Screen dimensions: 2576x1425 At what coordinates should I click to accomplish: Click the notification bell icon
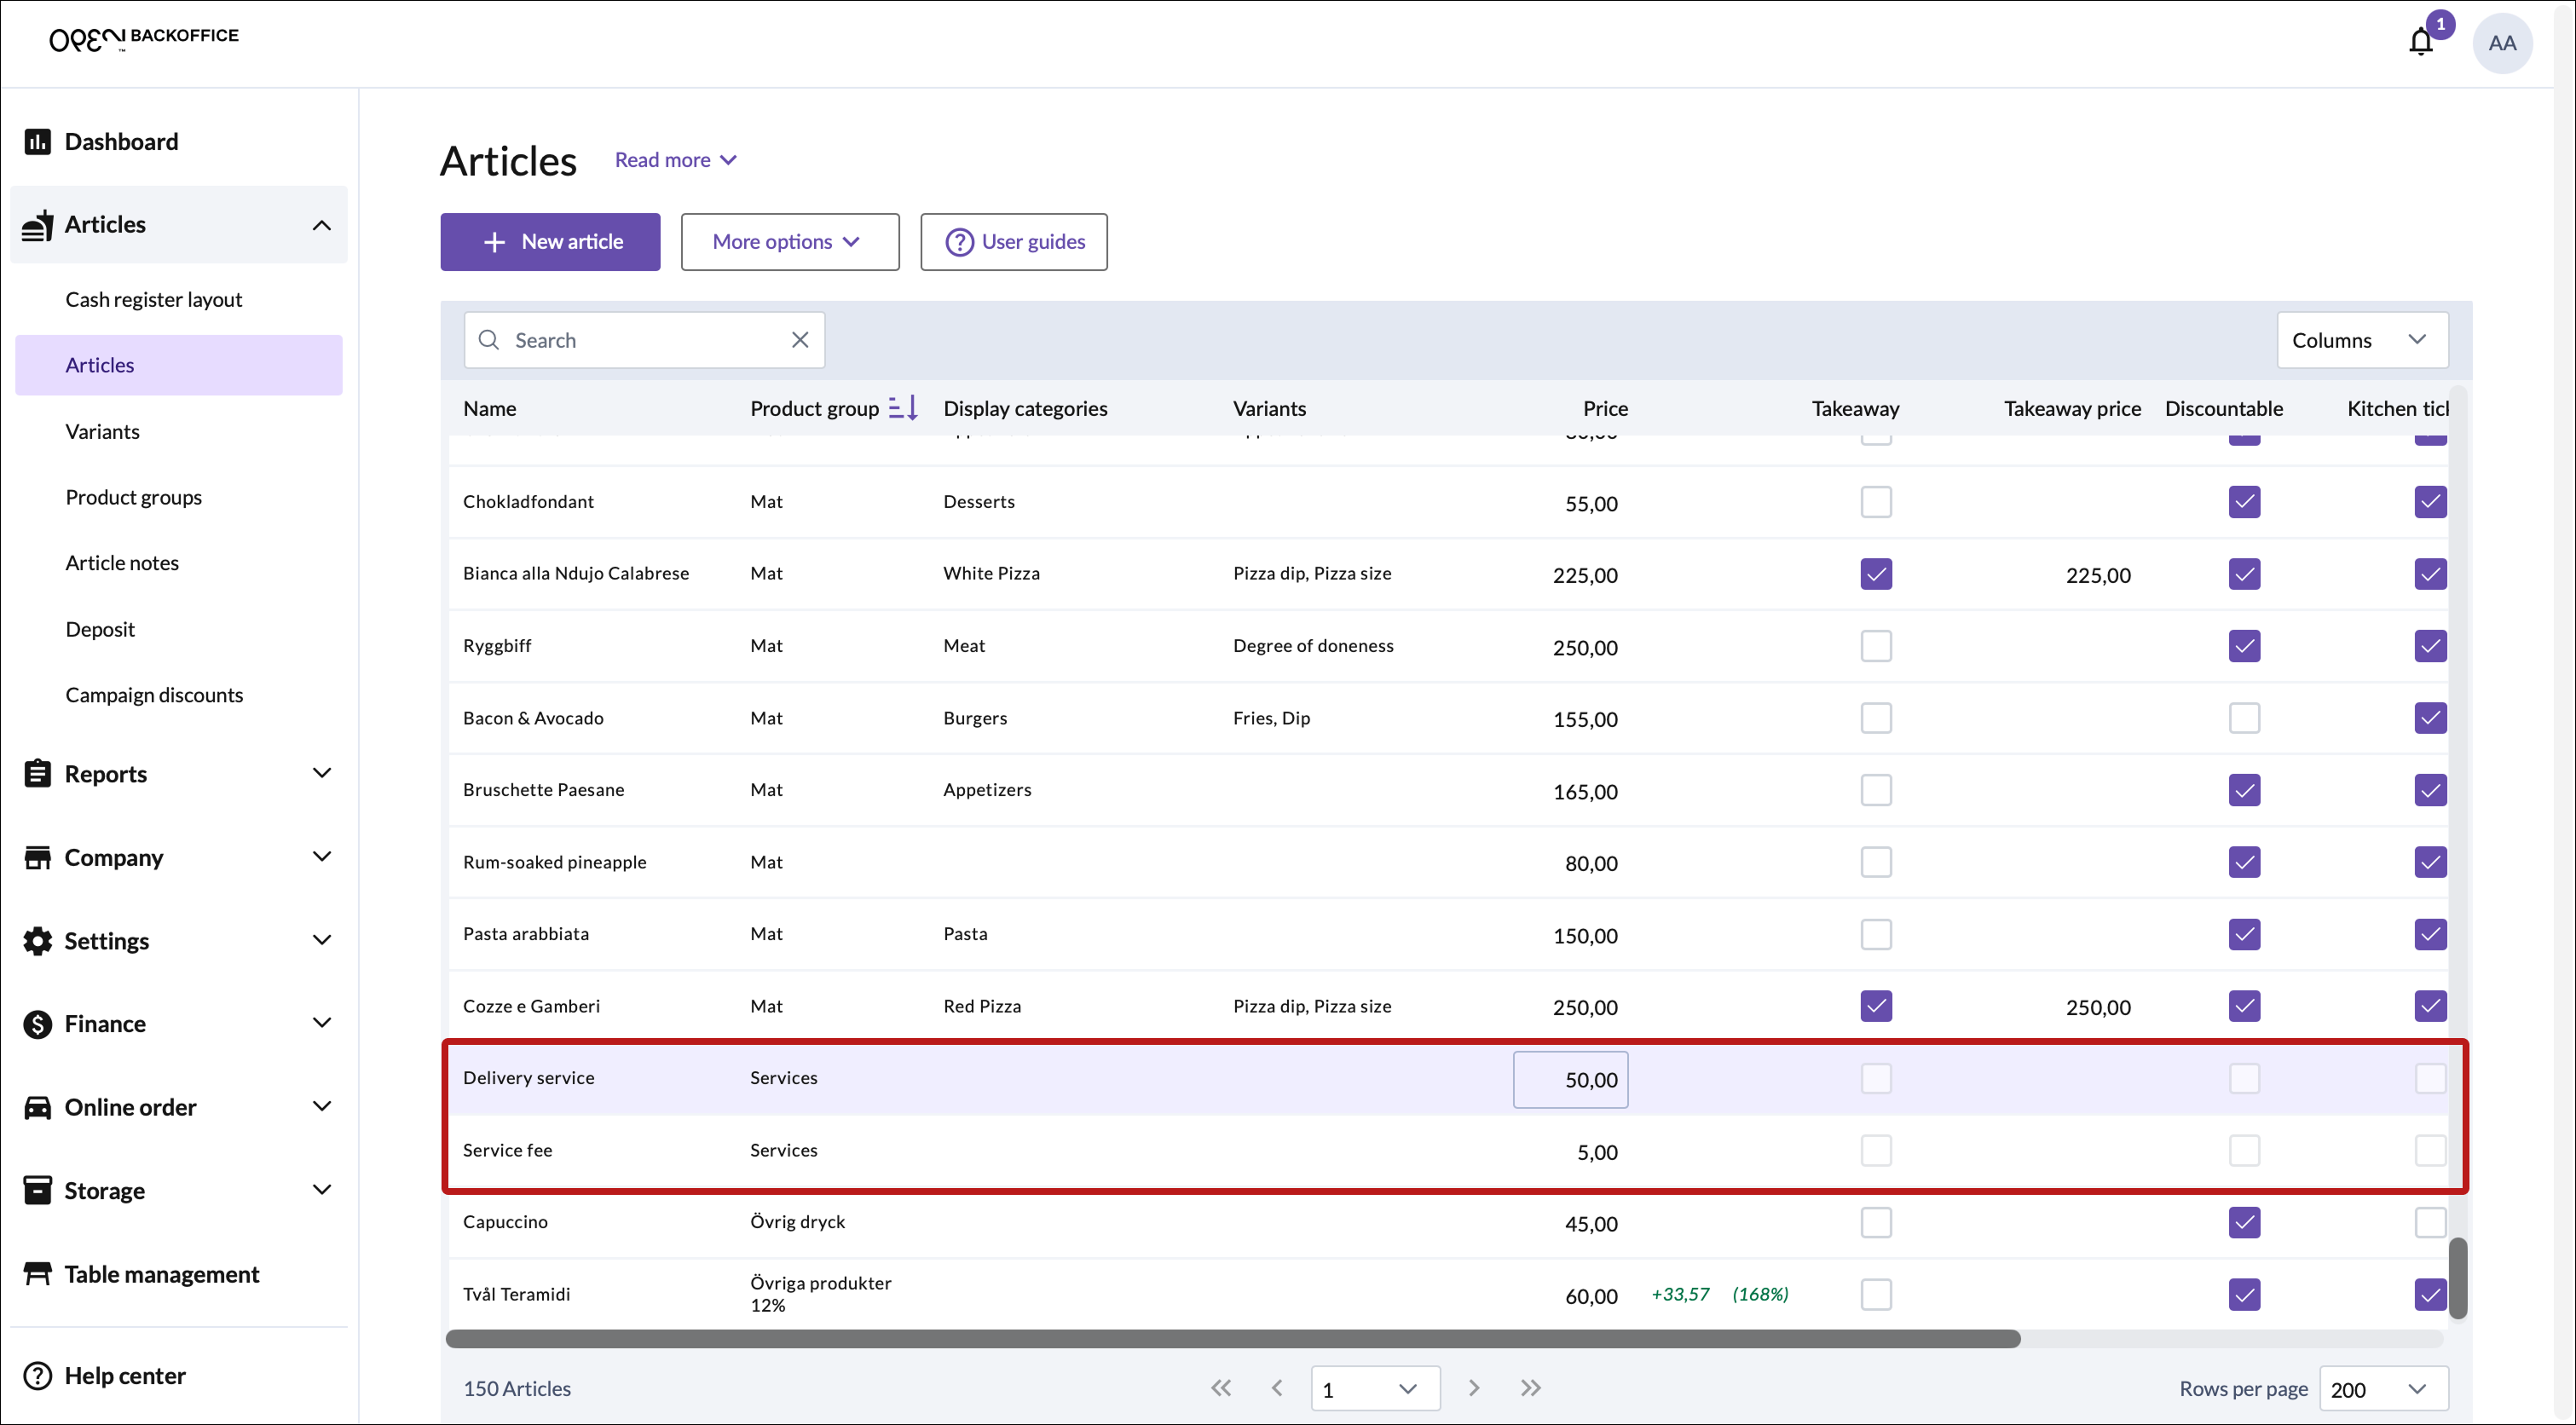click(x=2420, y=43)
